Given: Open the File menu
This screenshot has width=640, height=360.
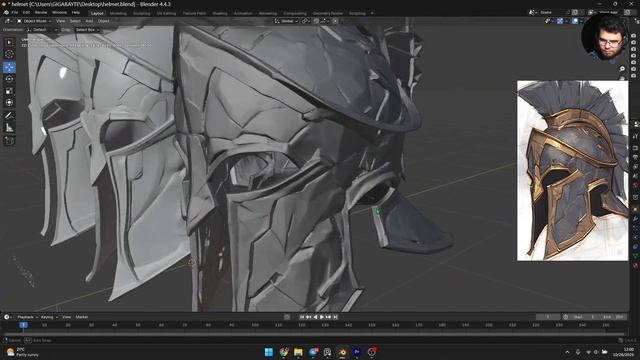Looking at the screenshot, I should [x=15, y=13].
